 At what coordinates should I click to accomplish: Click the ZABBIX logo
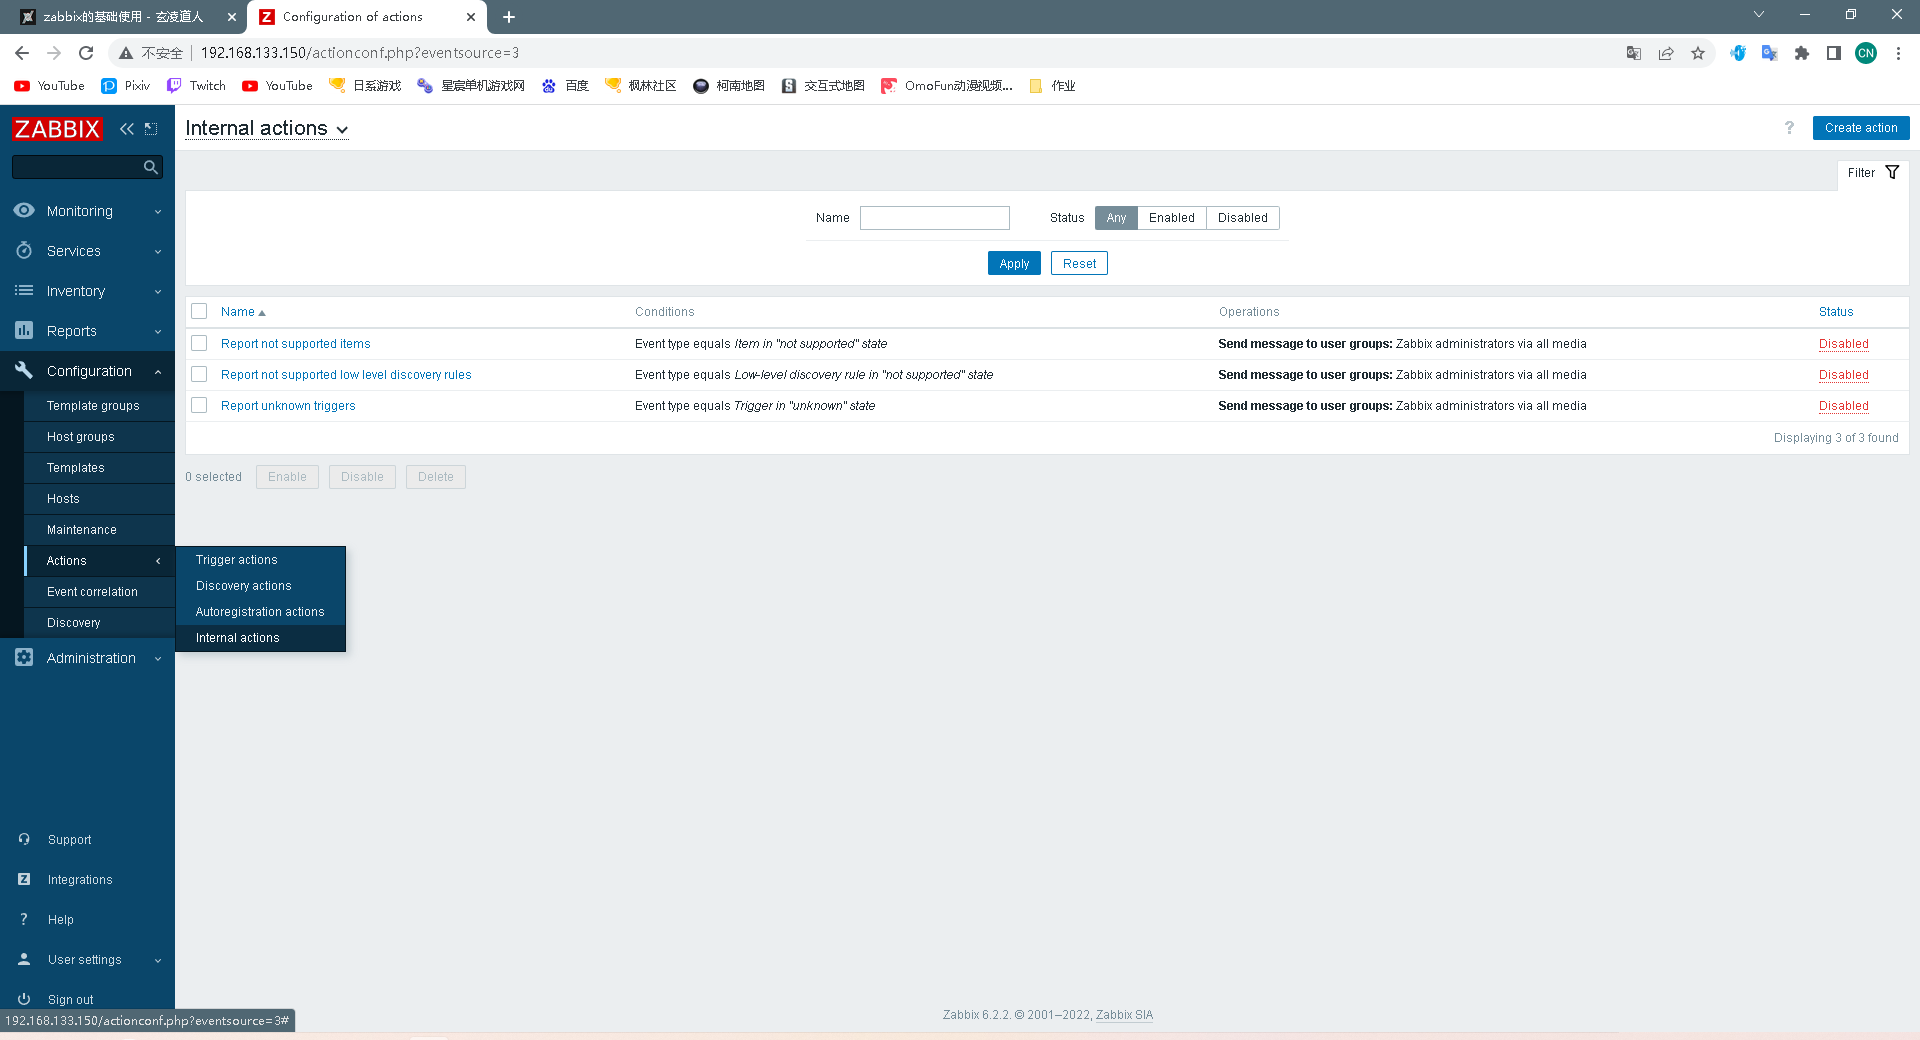point(57,129)
